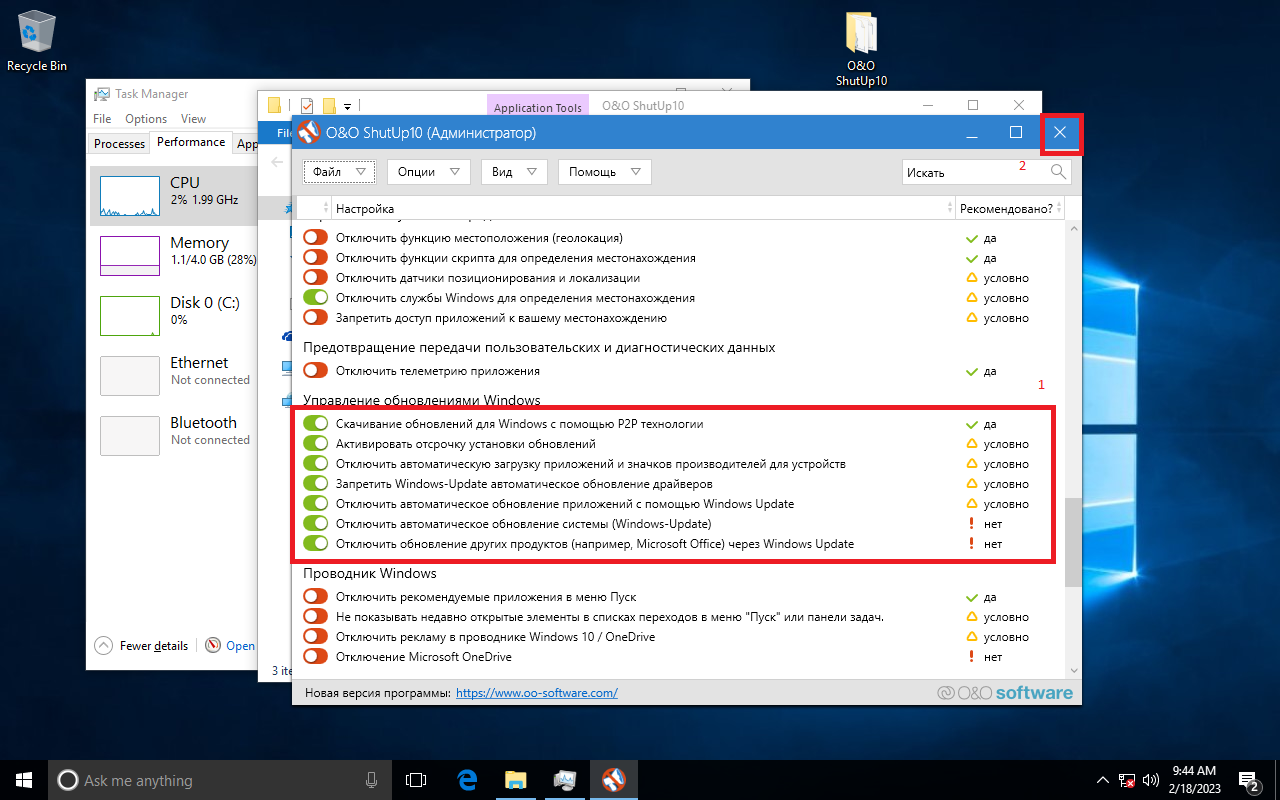The image size is (1280, 800).
Task: Toggle 'Отключить автоматическое обновление системы (Windows-Update)'
Action: 316,524
